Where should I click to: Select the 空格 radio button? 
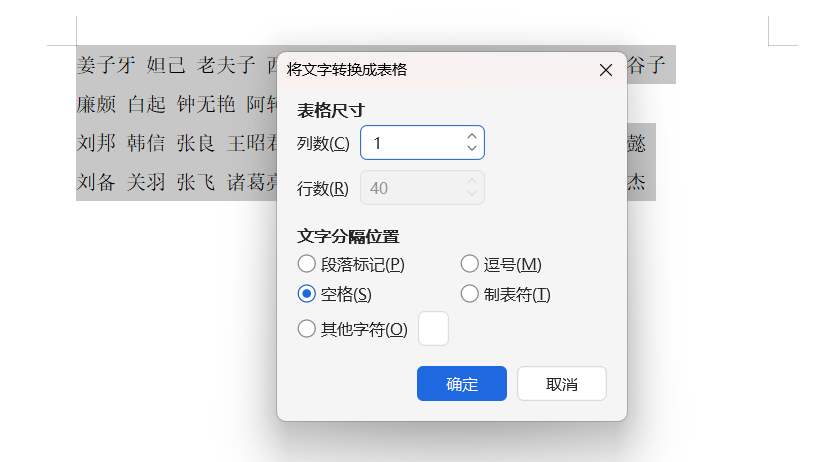tap(307, 294)
